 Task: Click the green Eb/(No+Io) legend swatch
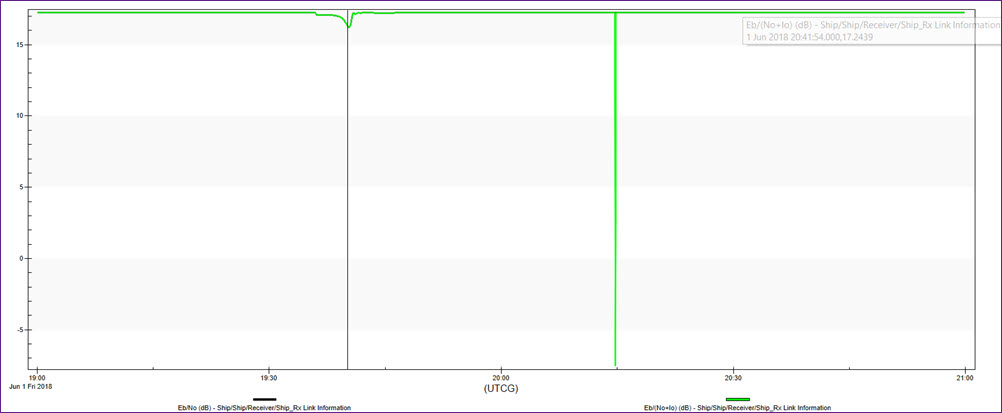tap(737, 399)
